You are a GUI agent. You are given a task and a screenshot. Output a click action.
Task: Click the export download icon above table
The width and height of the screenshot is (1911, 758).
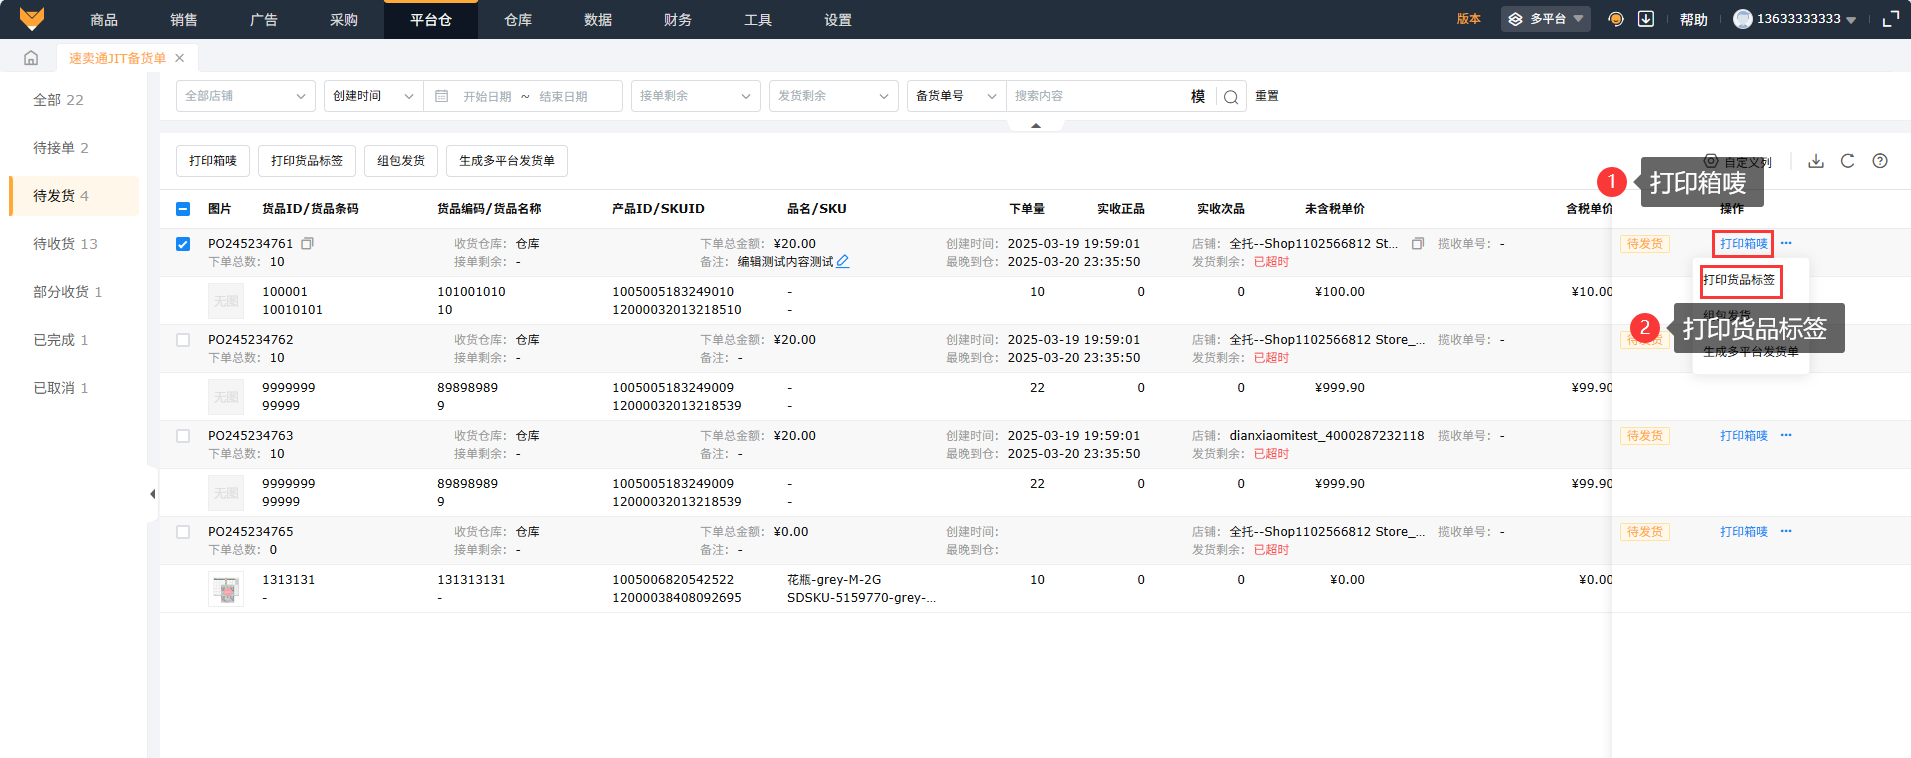pos(1816,161)
